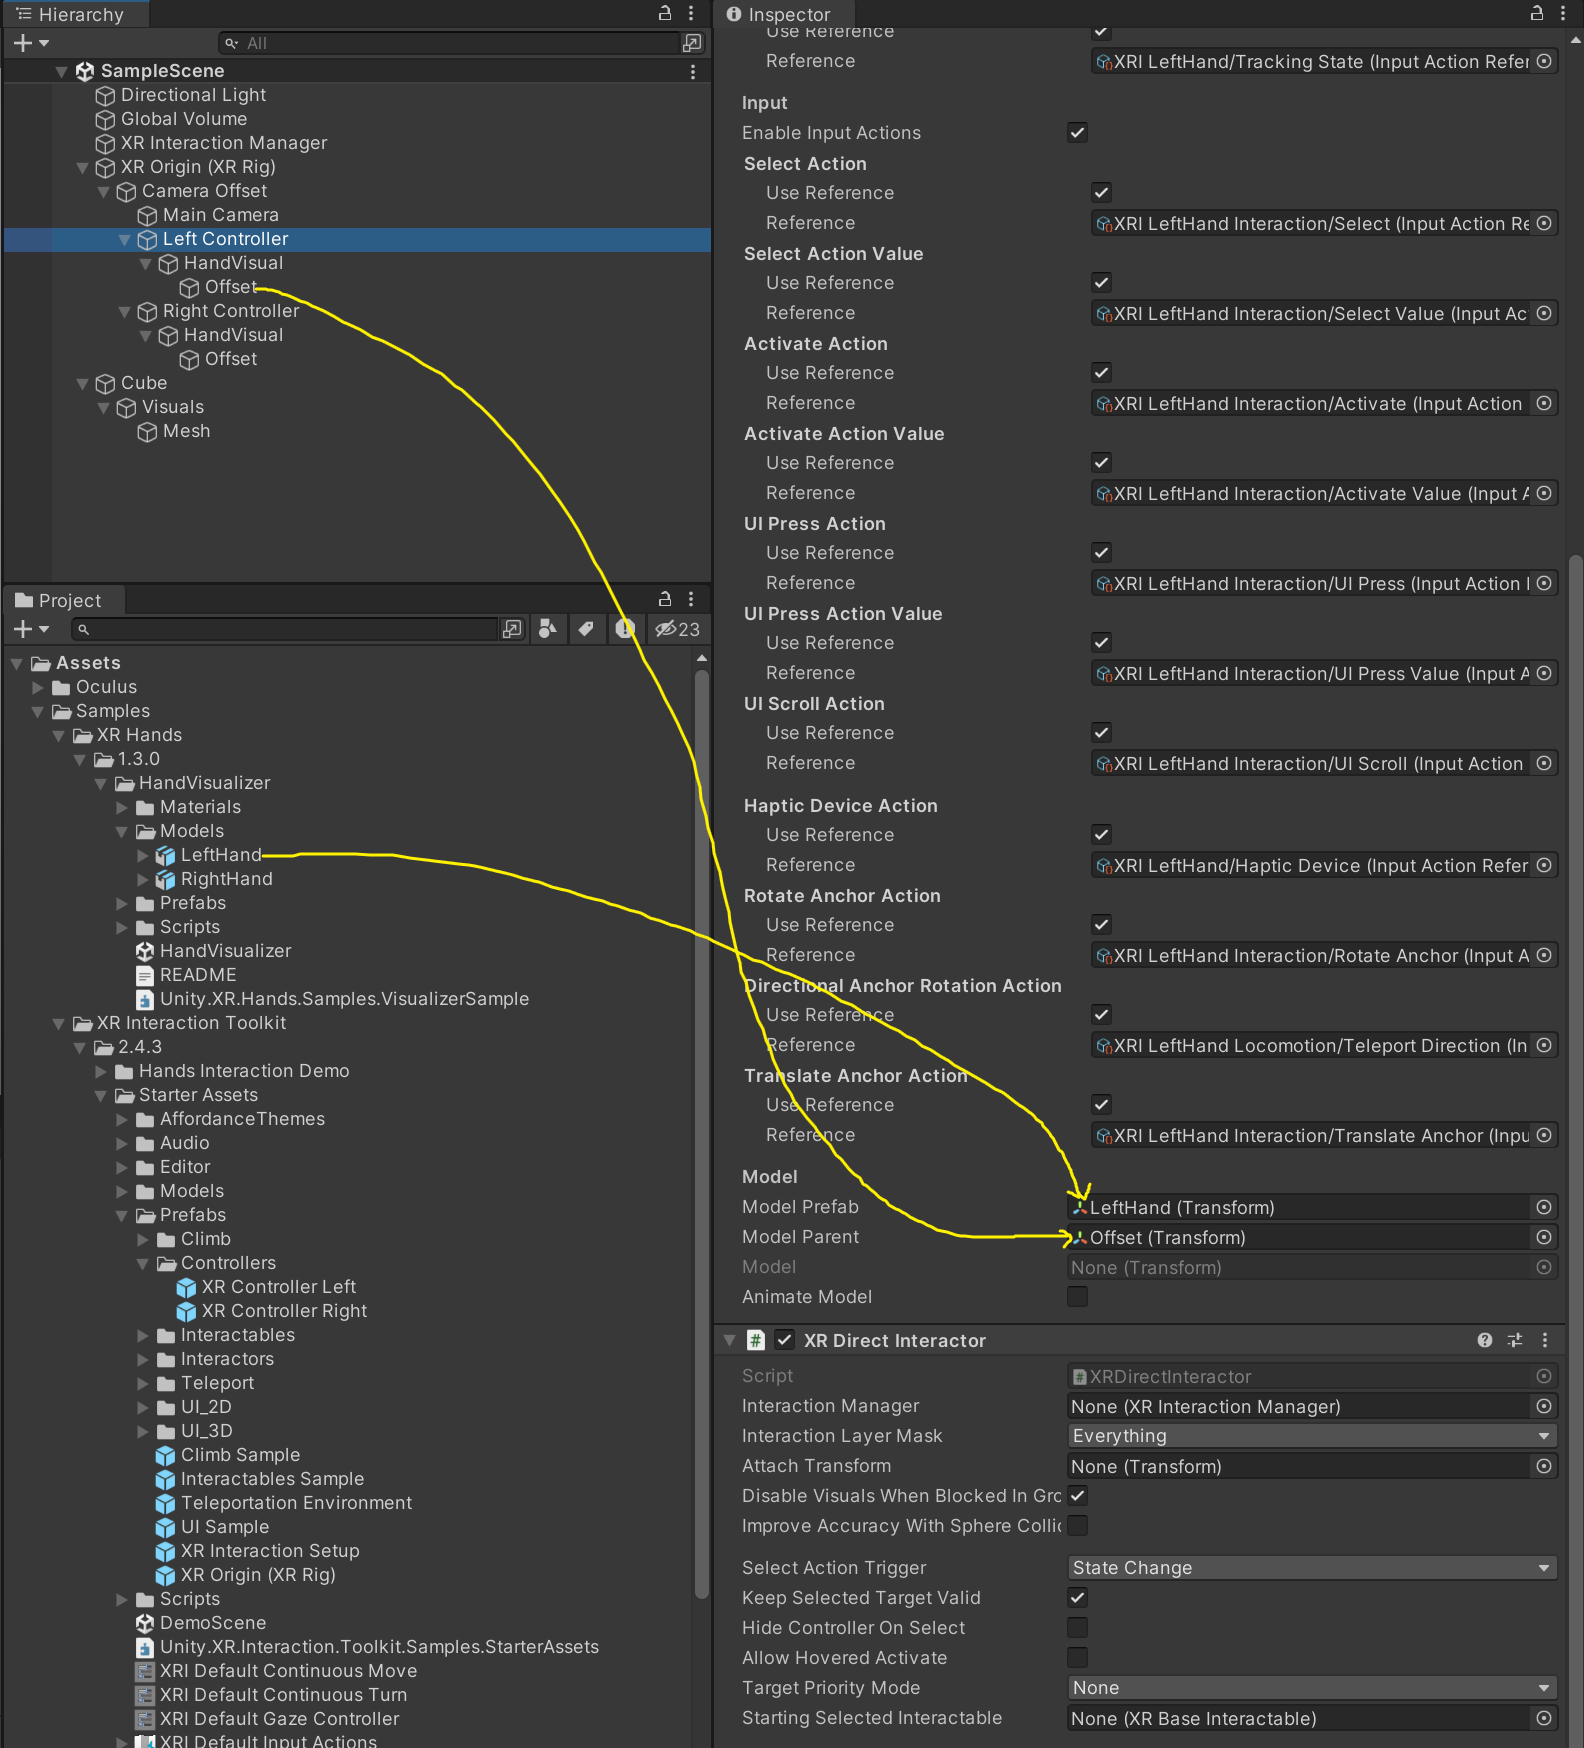
Task: Toggle hidden packages visibility count 23
Action: click(x=677, y=629)
